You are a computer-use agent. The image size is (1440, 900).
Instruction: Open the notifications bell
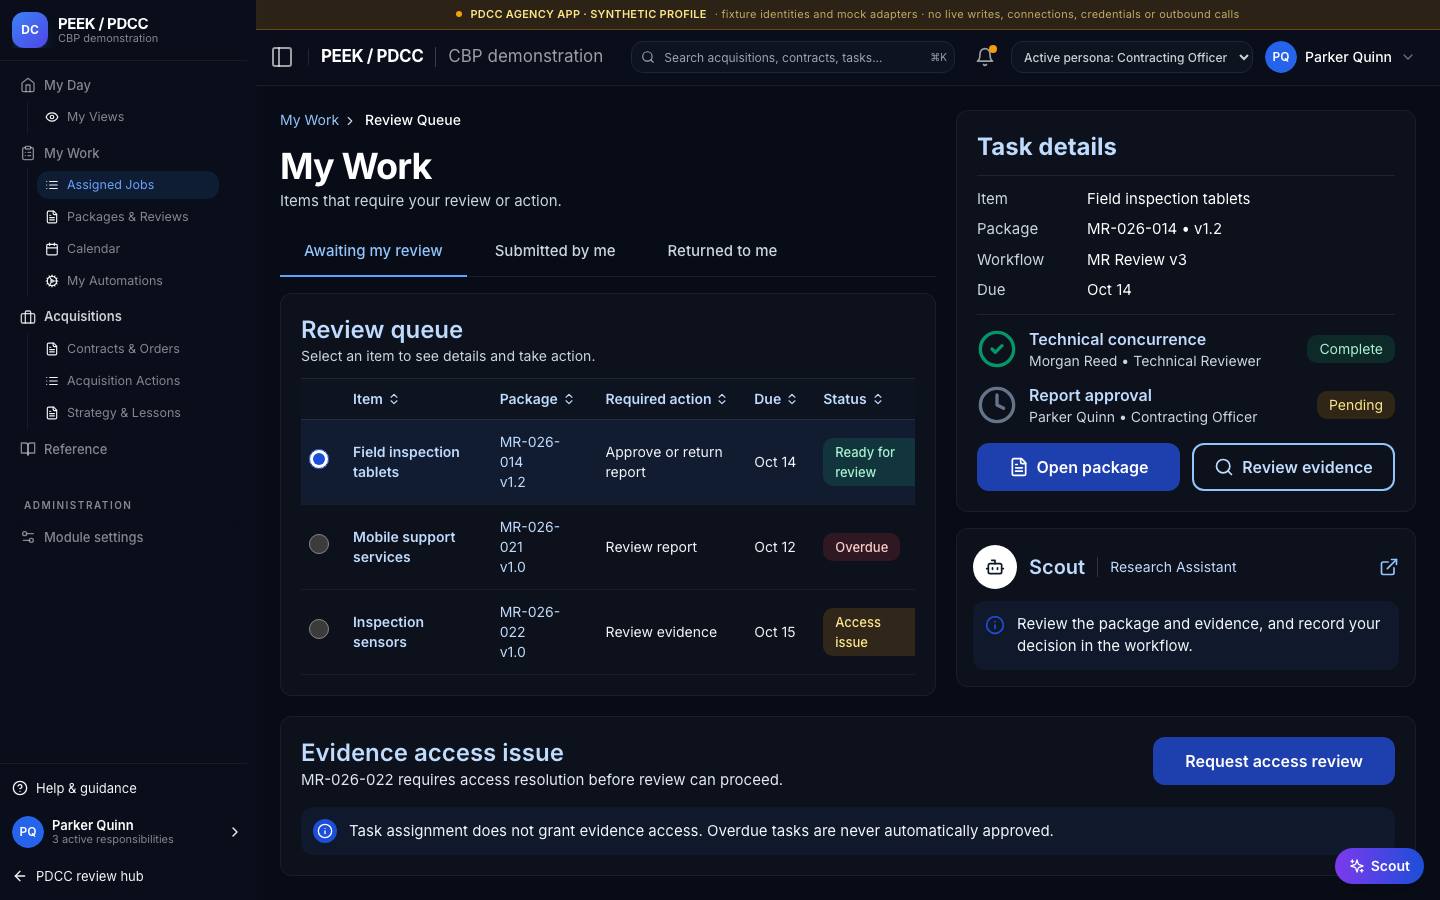click(985, 57)
